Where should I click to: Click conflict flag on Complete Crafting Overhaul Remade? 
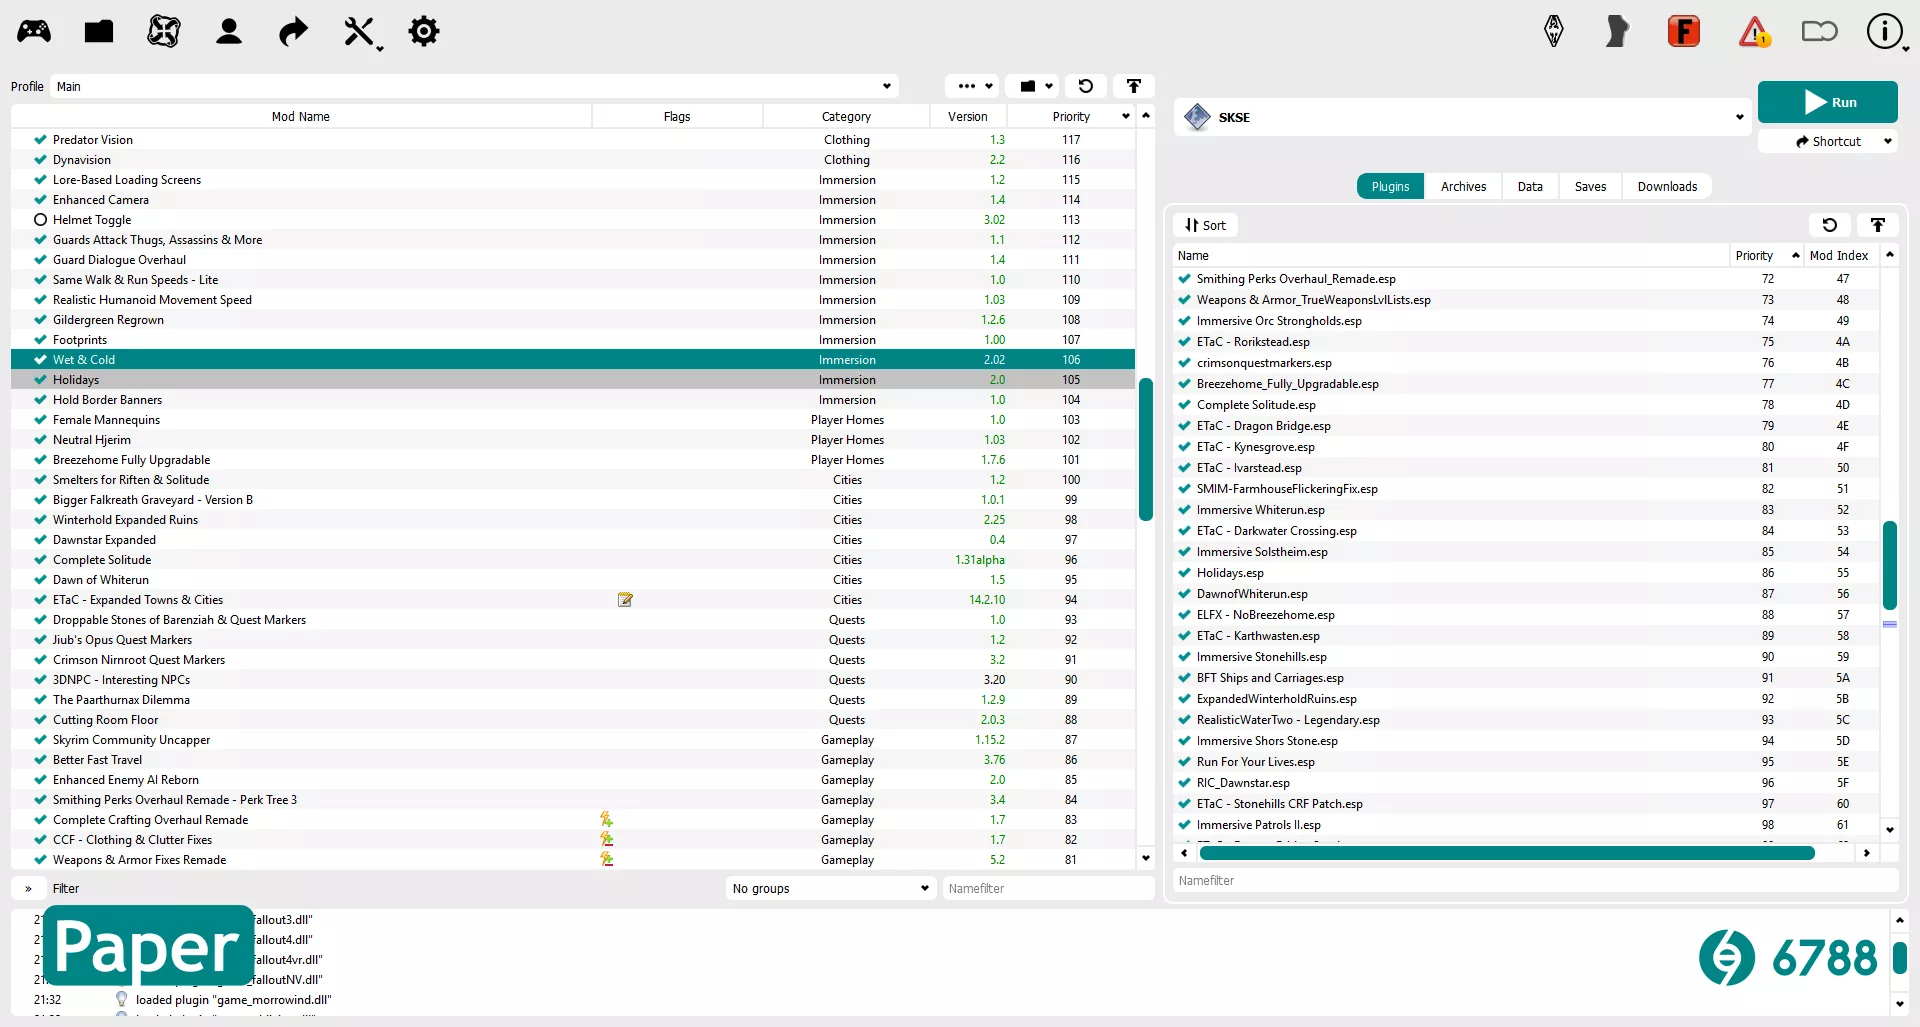coord(606,820)
